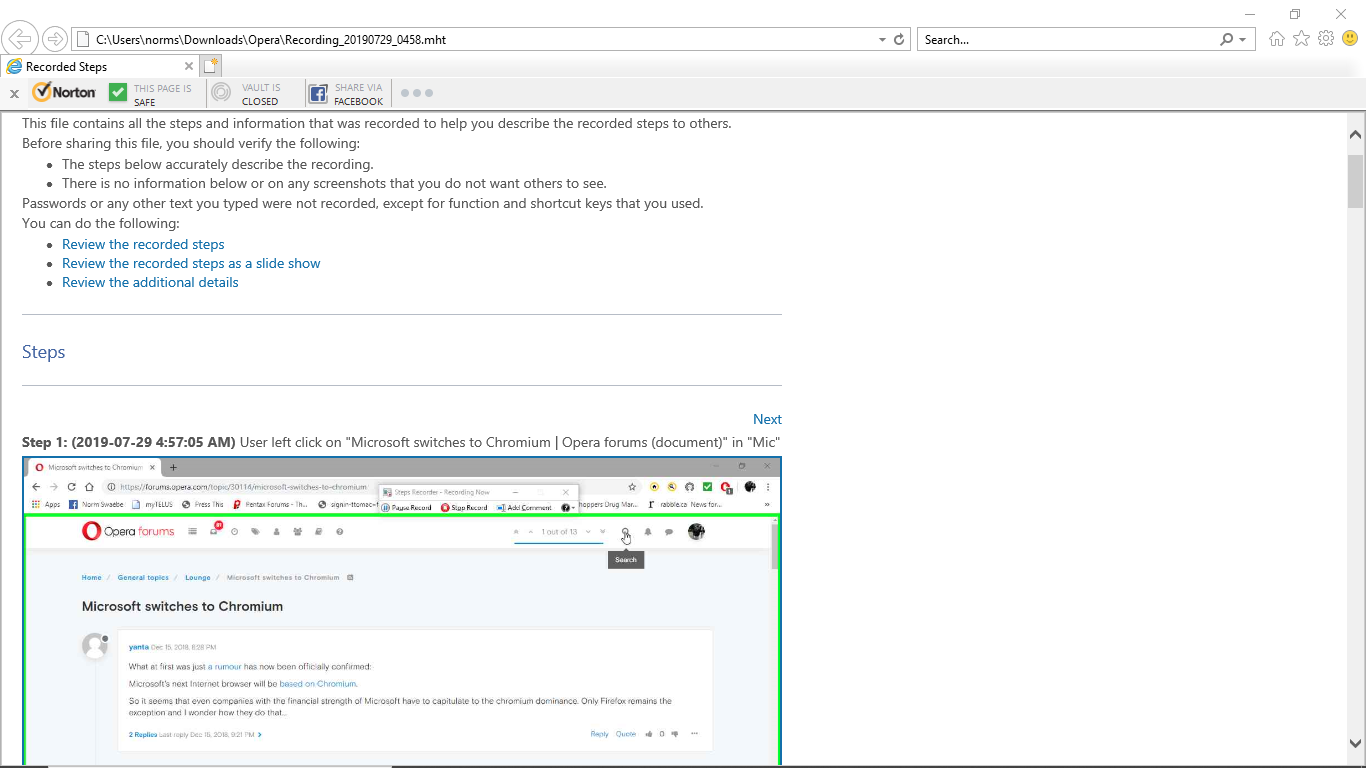The height and width of the screenshot is (768, 1366).
Task: Click the Step 1 screenshot thumbnail
Action: click(x=402, y=611)
